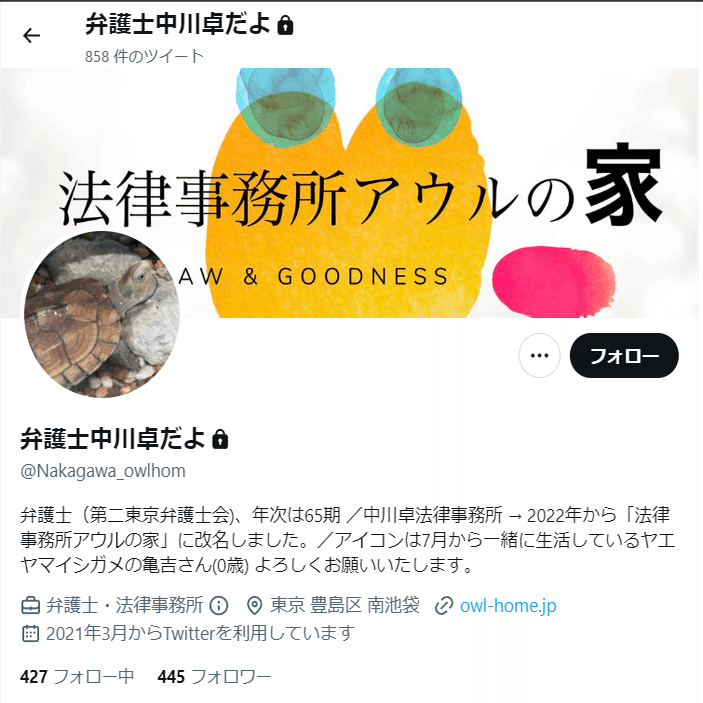Click the 東京 豊島区 南池袋 location text
703x703 pixels.
click(345, 606)
